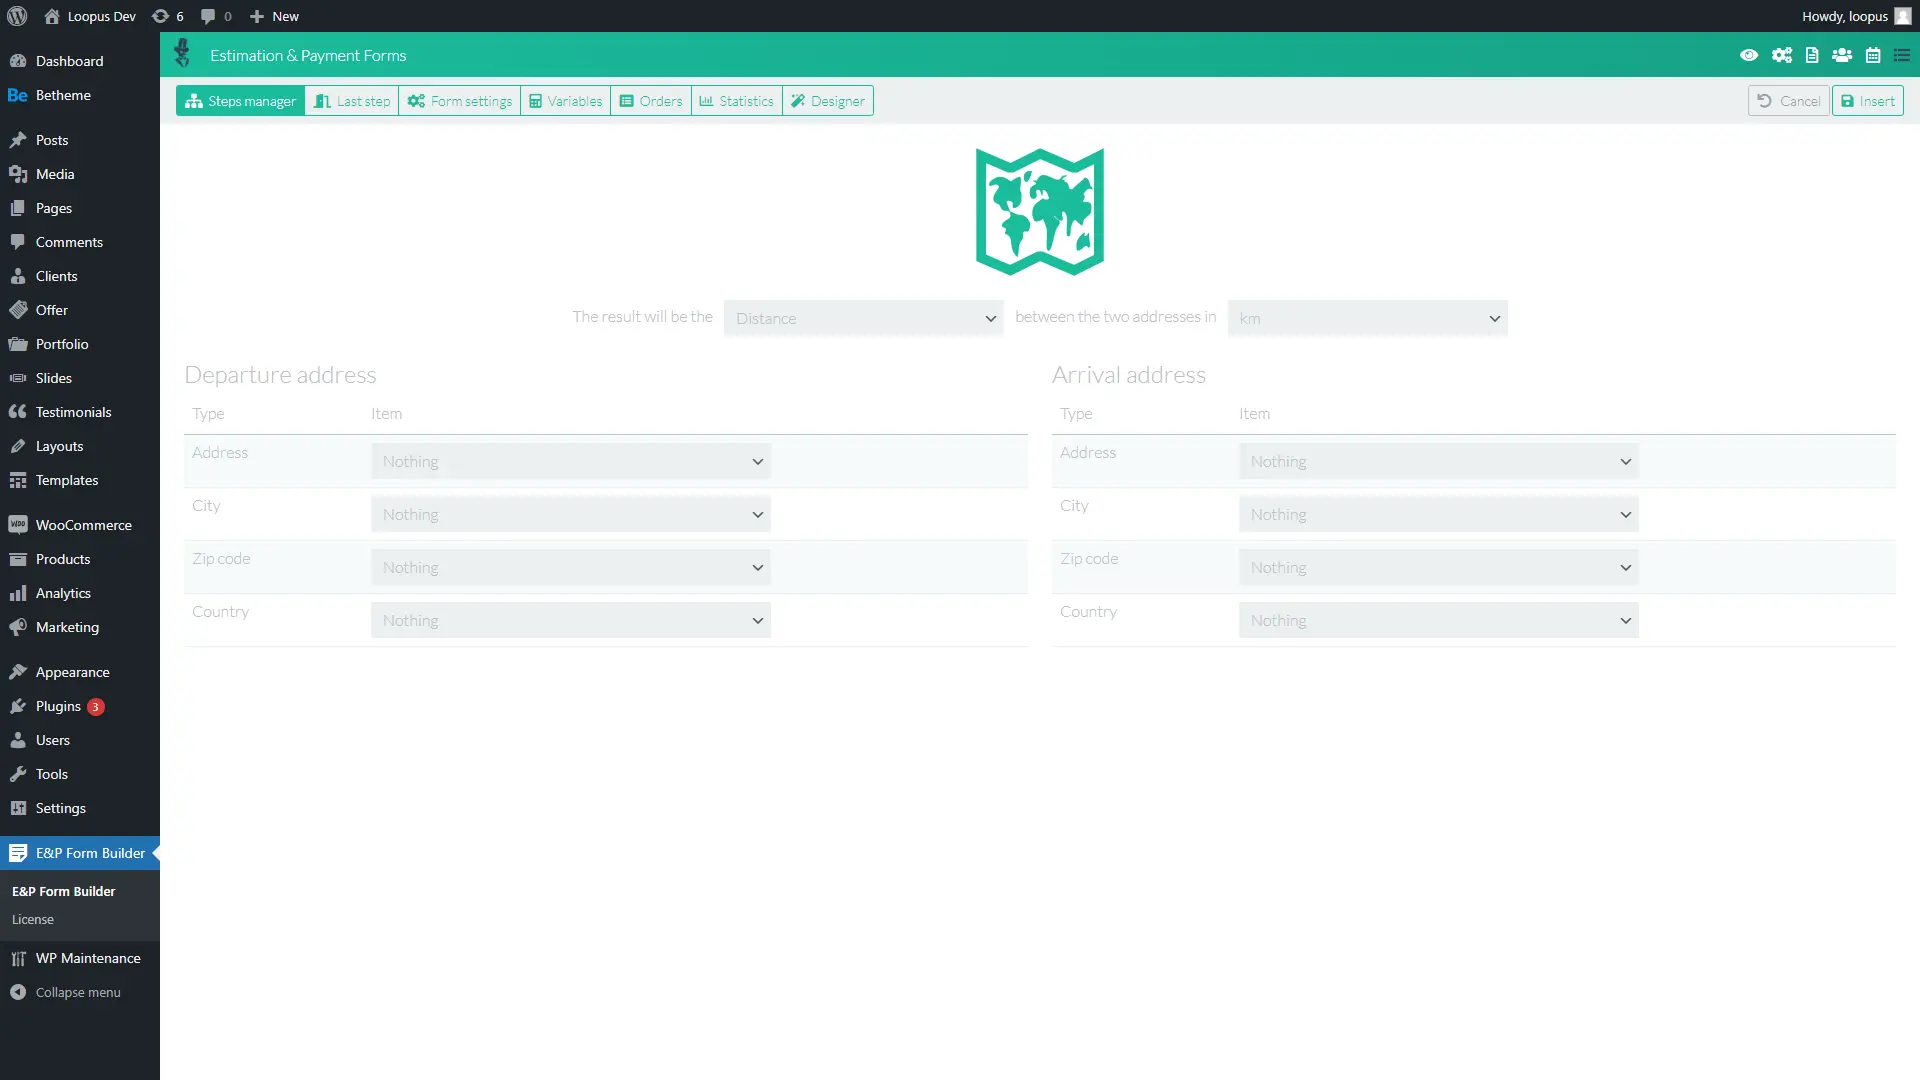Image resolution: width=1920 pixels, height=1080 pixels.
Task: Open the License link under E&P Form Builder
Action: coord(32,919)
